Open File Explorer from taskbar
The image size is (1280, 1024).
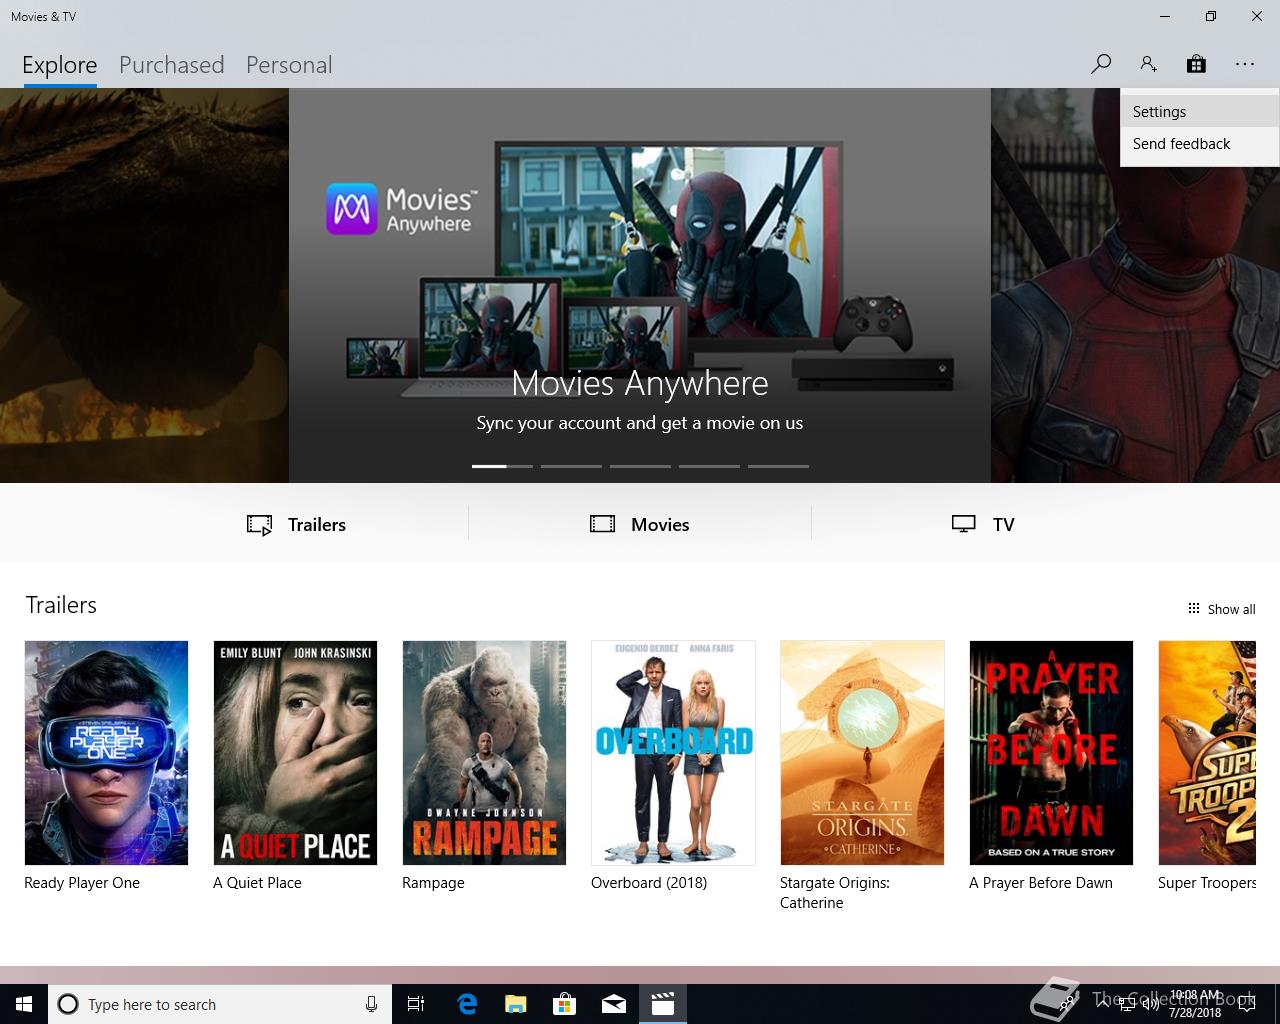tap(516, 1004)
